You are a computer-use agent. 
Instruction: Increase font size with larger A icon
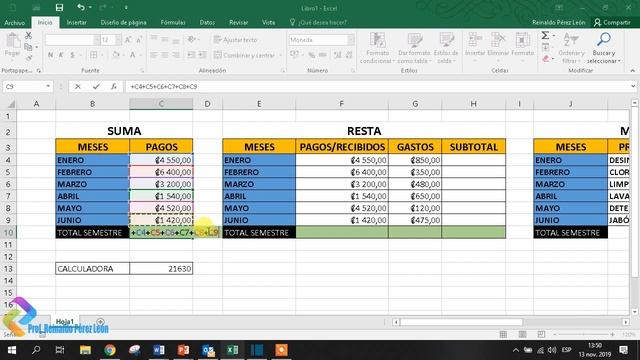tap(128, 40)
